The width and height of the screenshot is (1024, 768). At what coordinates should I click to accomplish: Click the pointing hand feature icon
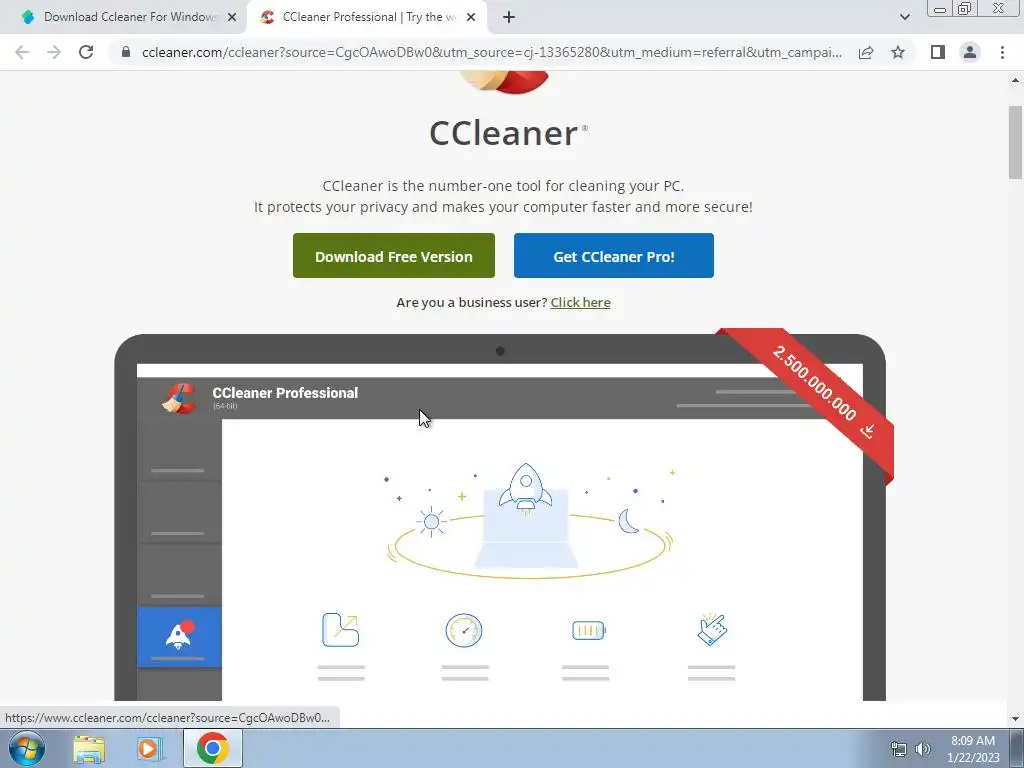(x=712, y=630)
